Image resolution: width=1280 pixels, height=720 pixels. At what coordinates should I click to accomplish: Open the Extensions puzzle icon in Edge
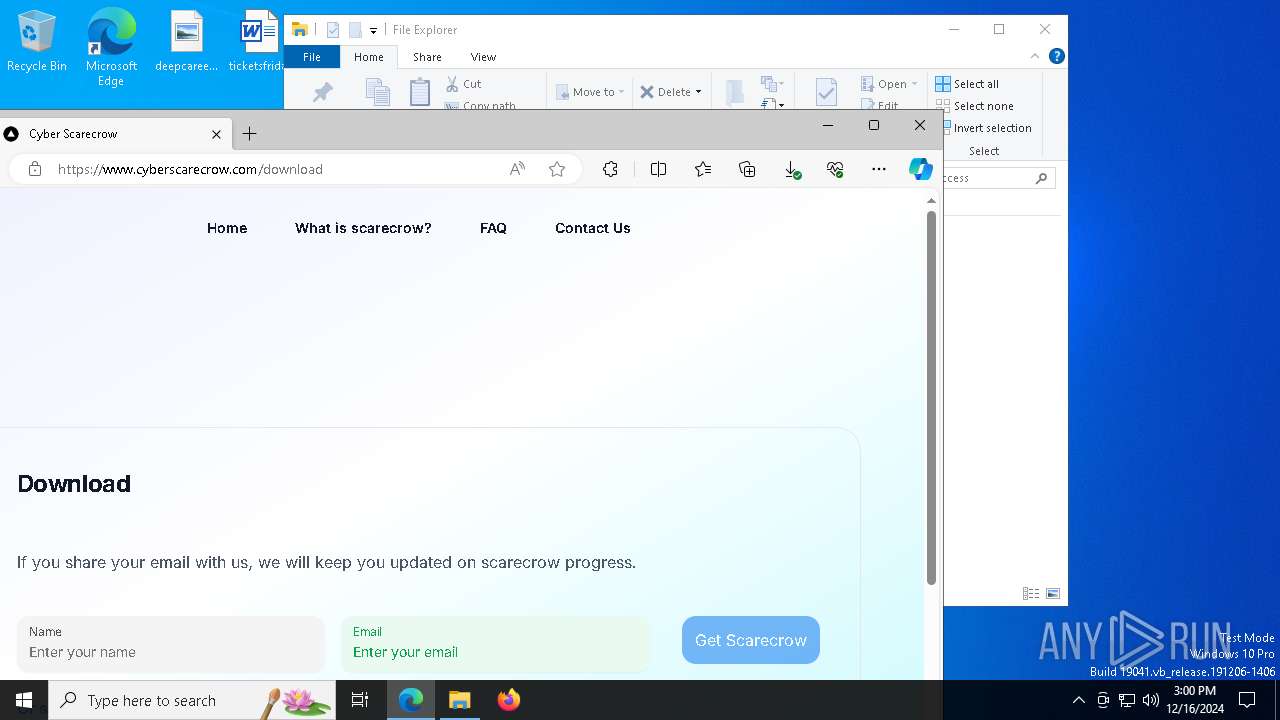point(610,169)
